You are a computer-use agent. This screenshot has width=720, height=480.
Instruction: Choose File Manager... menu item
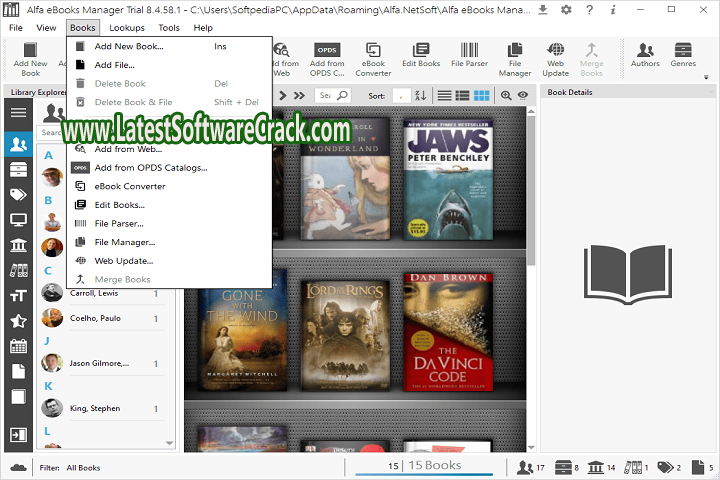169,242
